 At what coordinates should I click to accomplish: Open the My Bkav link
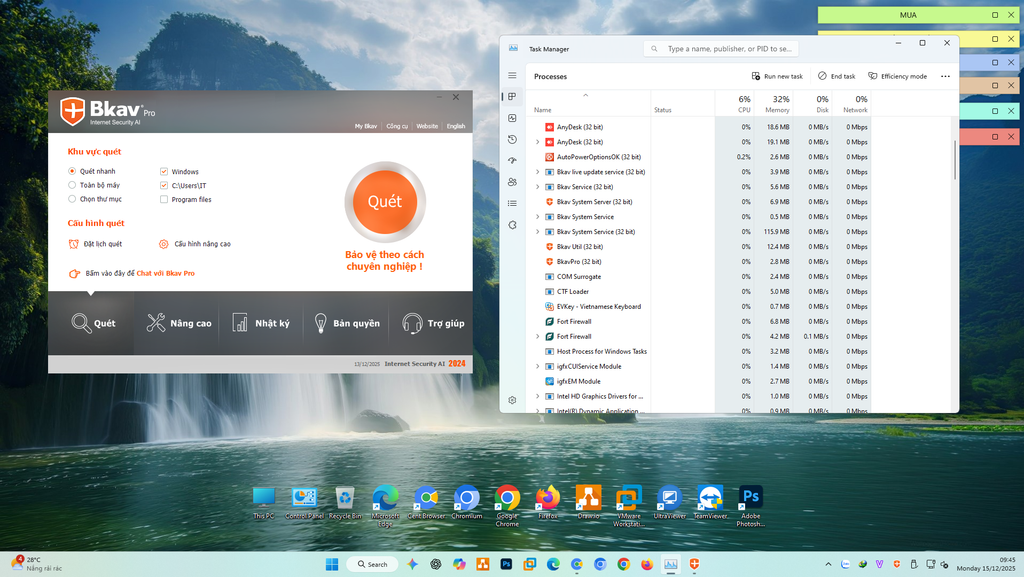pyautogui.click(x=366, y=126)
